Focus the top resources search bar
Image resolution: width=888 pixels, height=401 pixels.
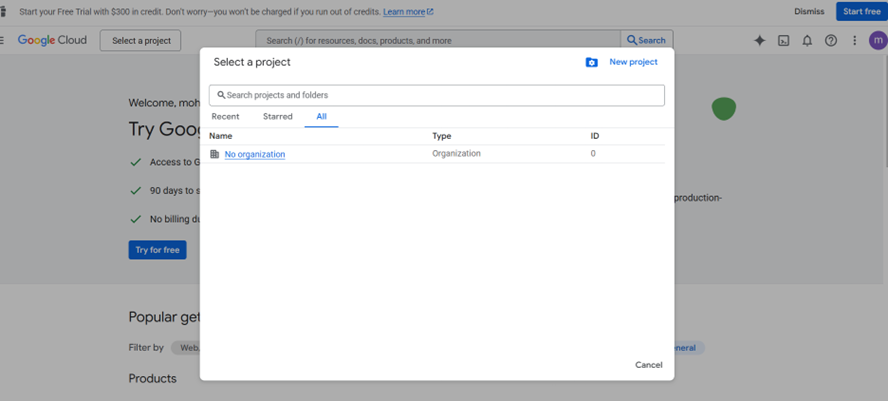point(438,41)
